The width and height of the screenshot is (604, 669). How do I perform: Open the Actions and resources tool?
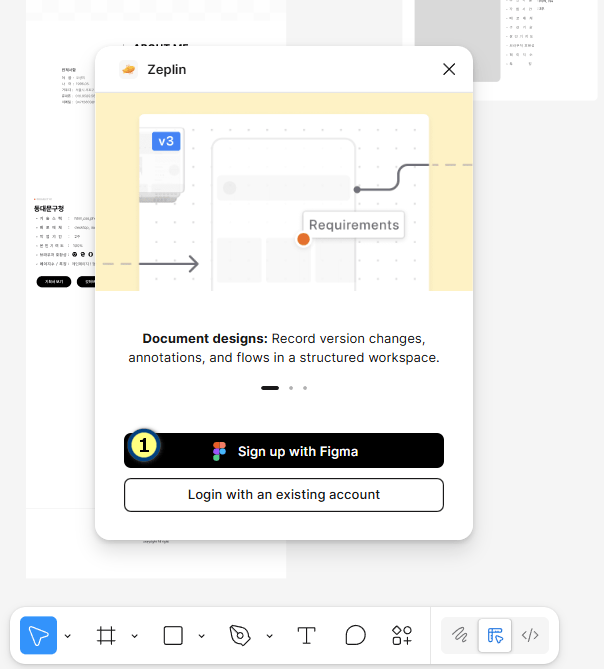pyautogui.click(x=402, y=635)
